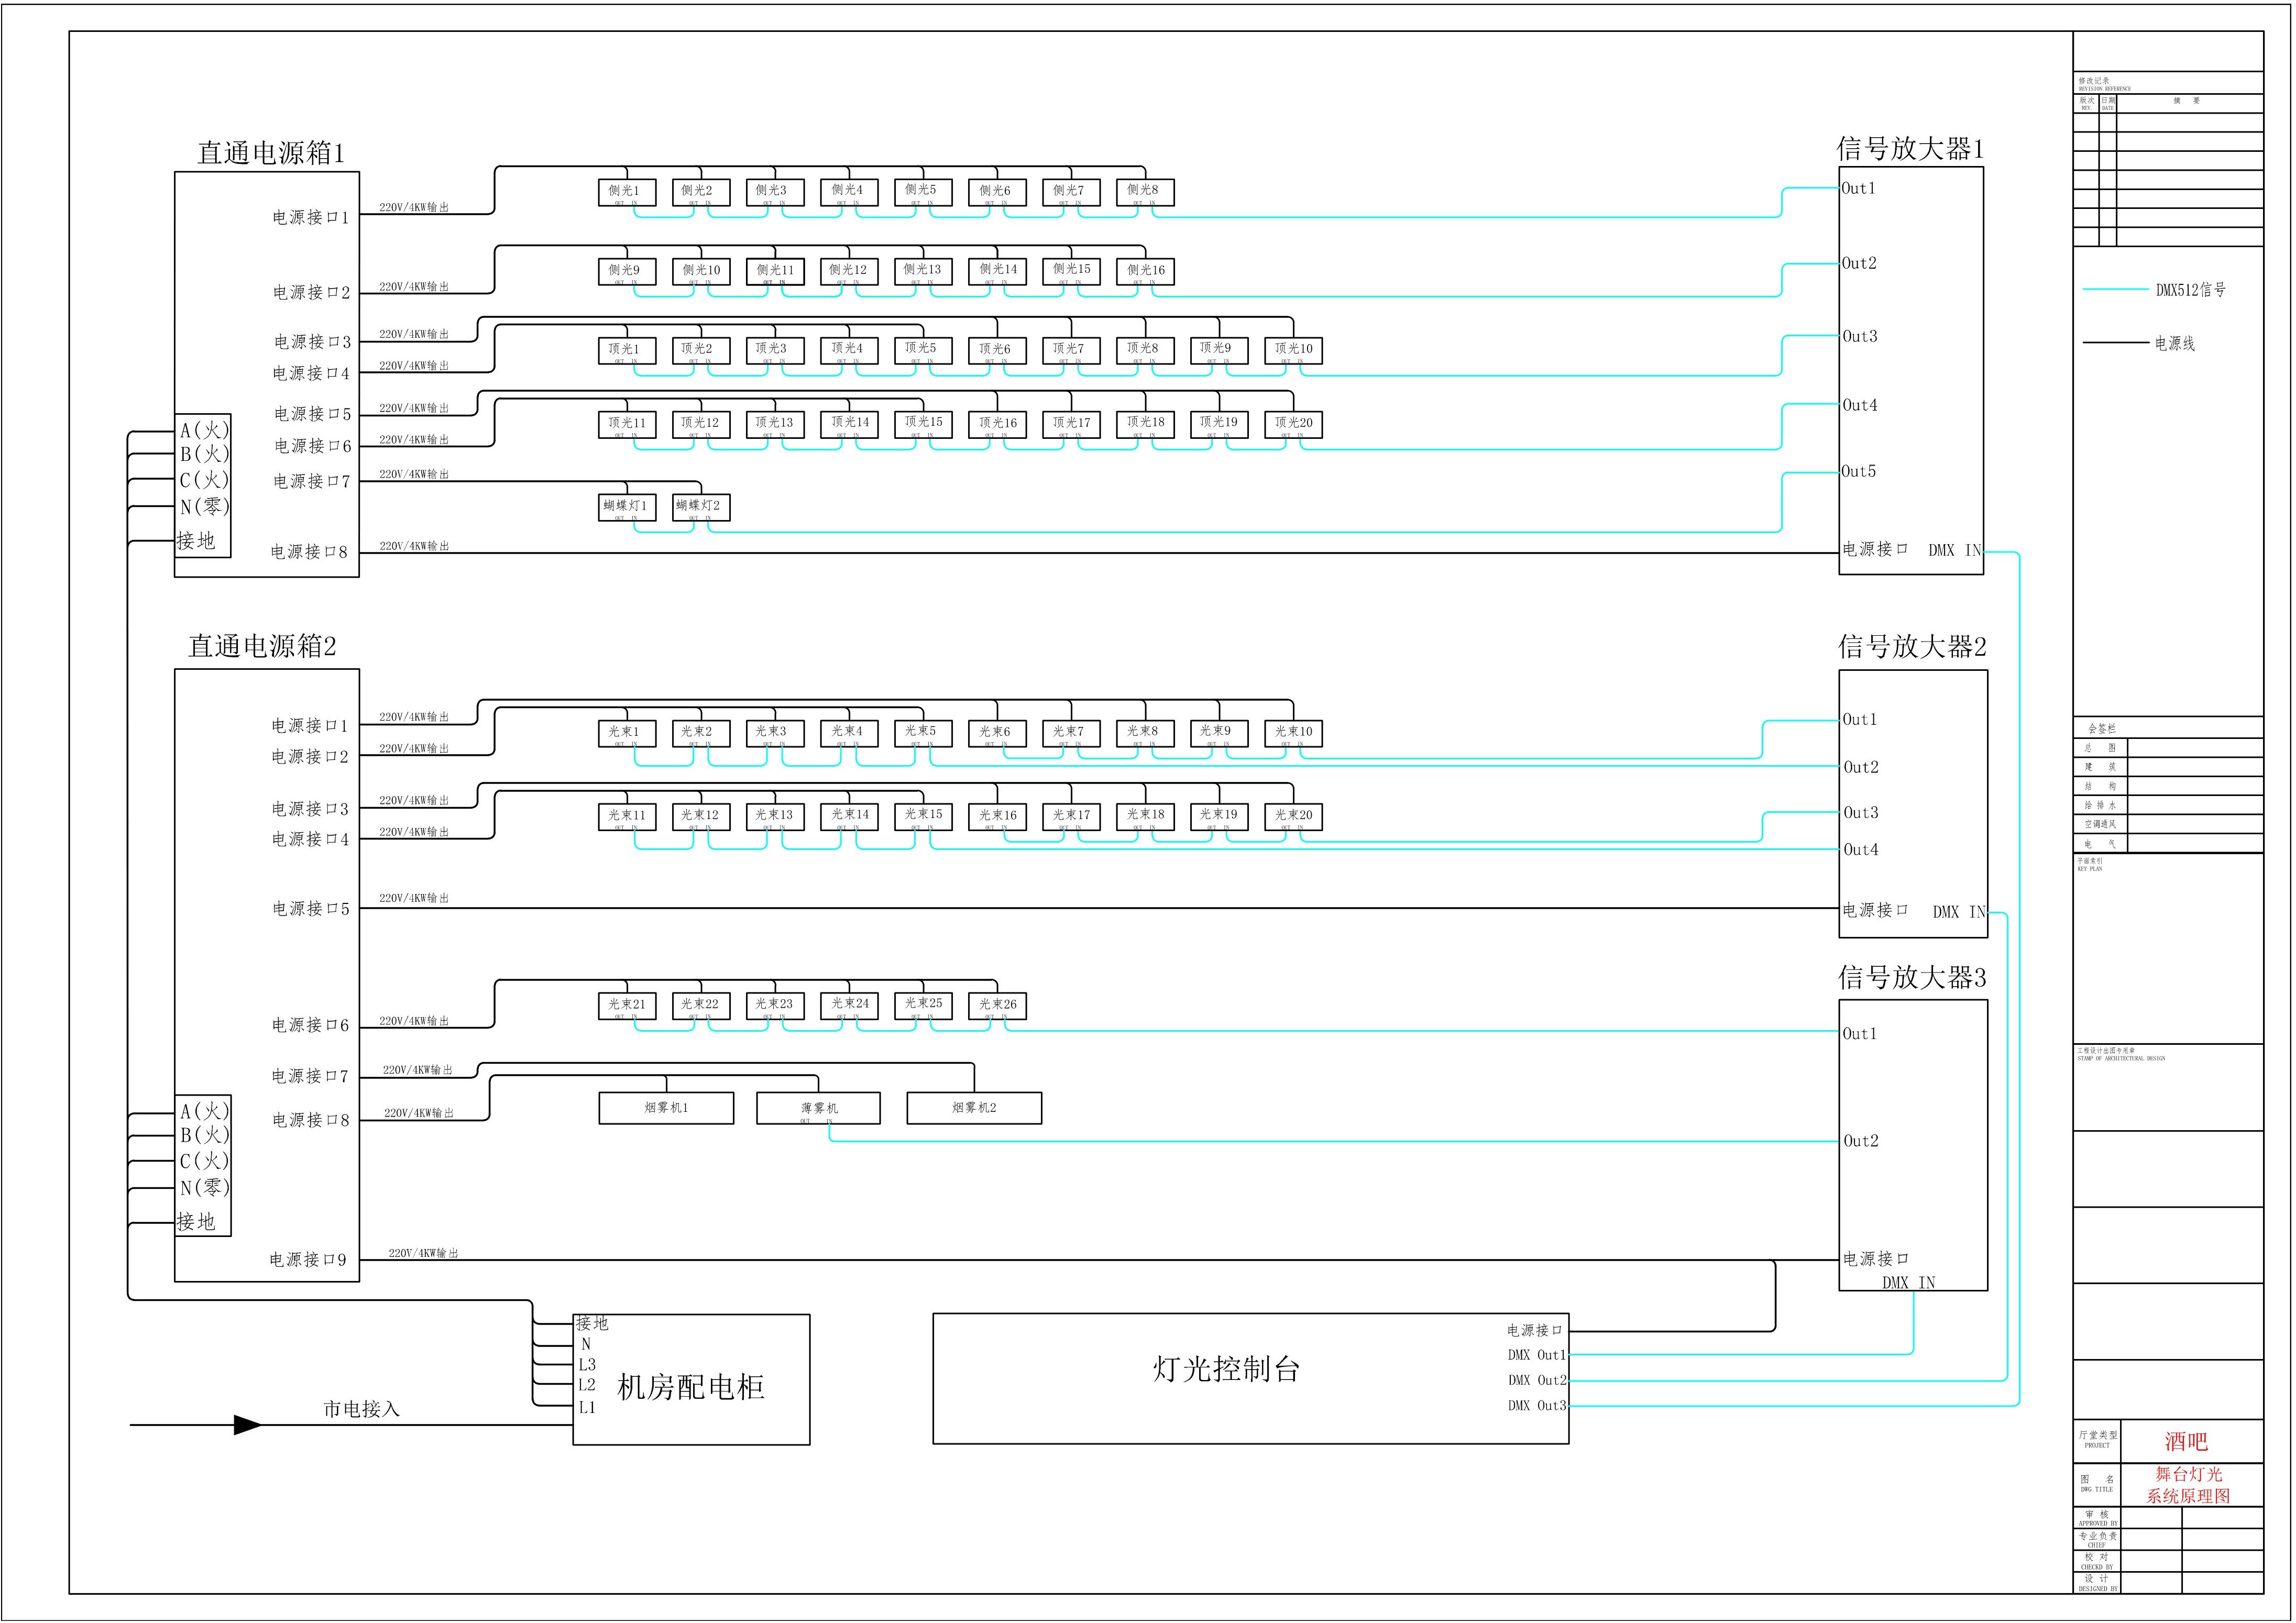Click Out5 port on 信号放大器1
The image size is (2296, 1623).
[1859, 471]
